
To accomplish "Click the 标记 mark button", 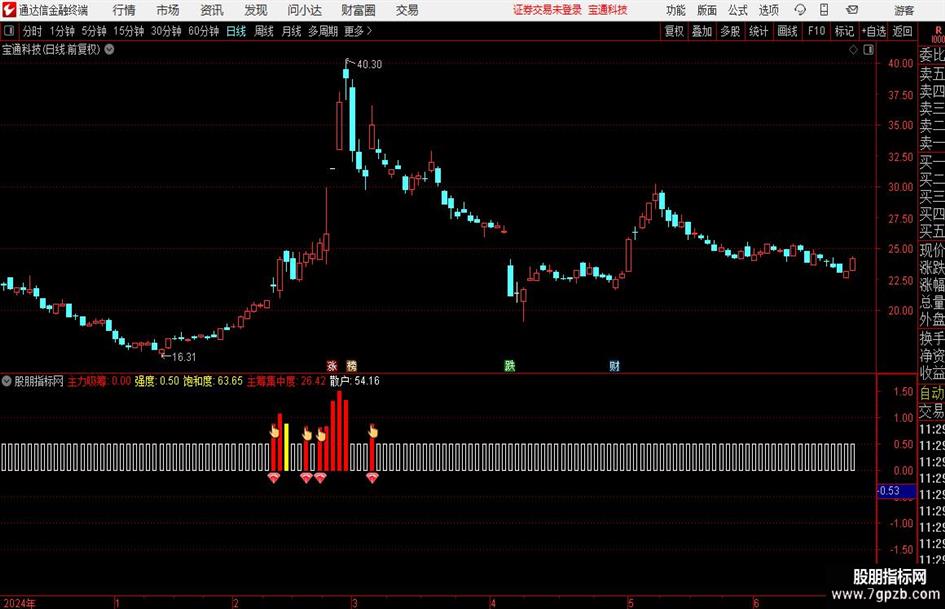I will coord(844,31).
